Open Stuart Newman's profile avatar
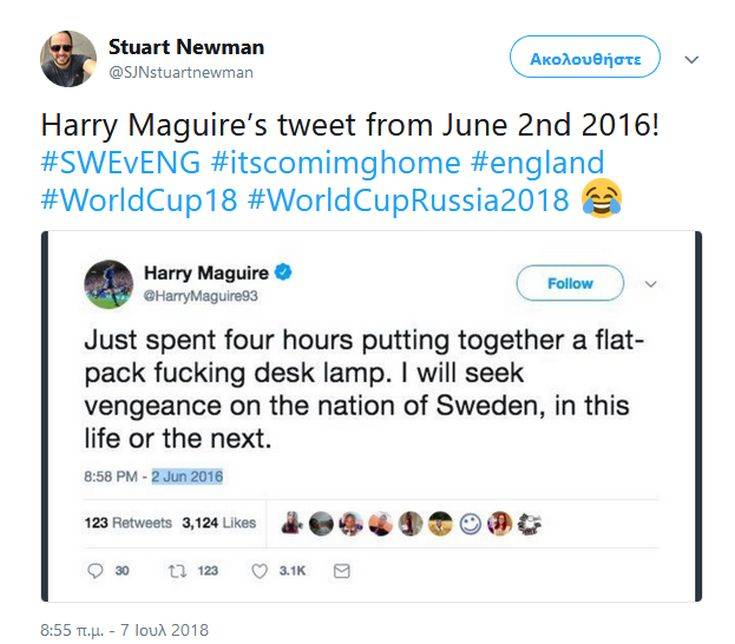735x644 pixels. (x=68, y=58)
